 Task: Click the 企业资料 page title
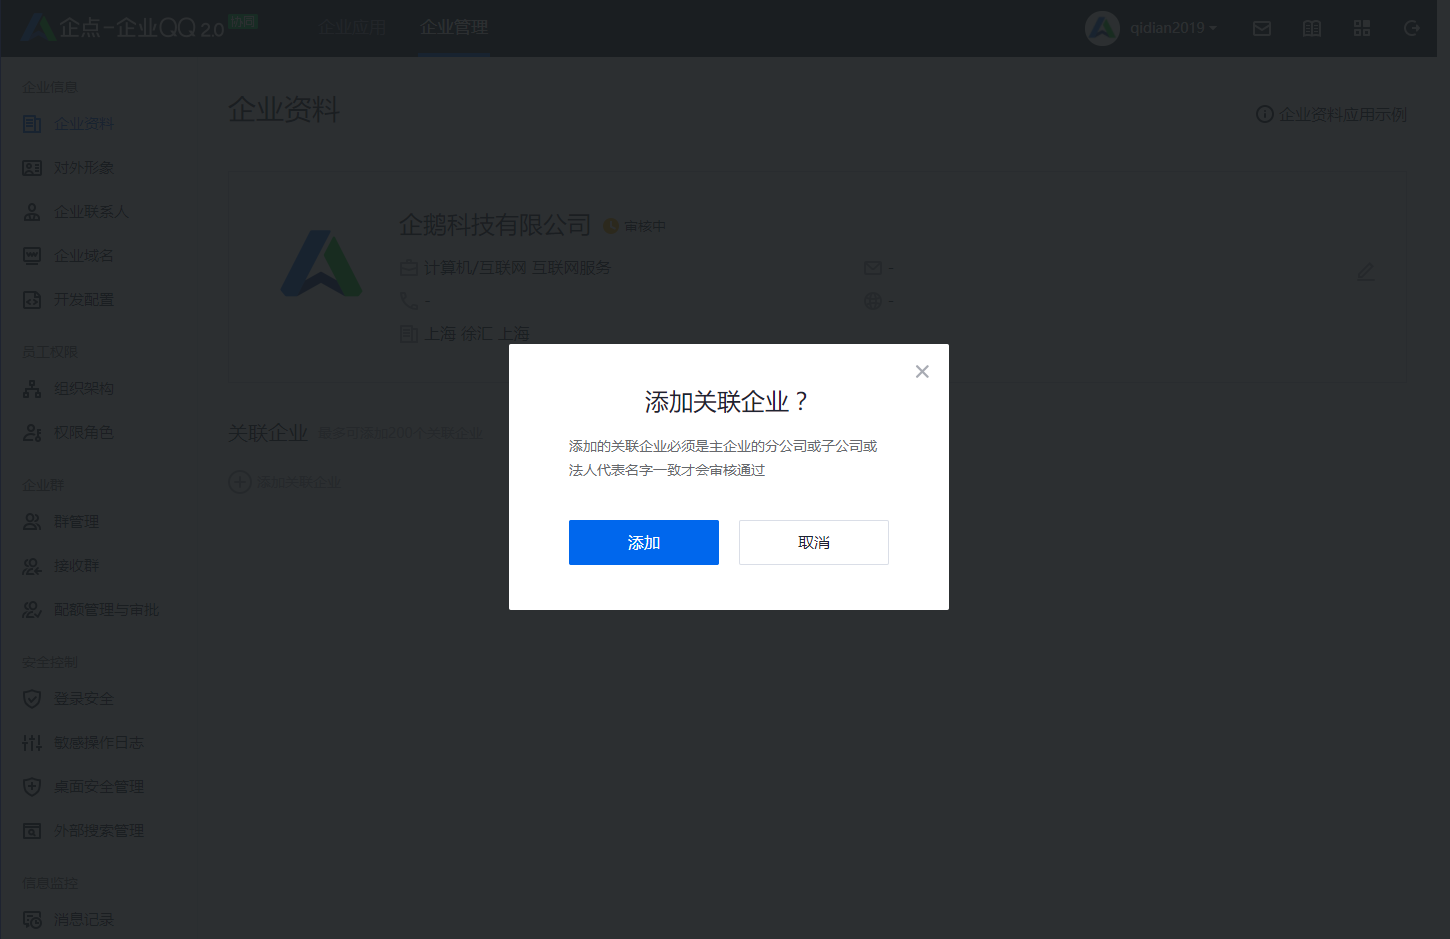pyautogui.click(x=284, y=109)
